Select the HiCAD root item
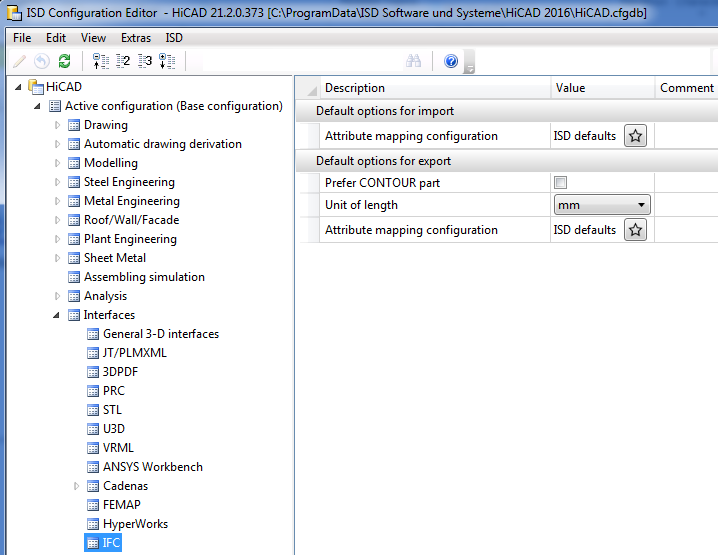 click(64, 87)
